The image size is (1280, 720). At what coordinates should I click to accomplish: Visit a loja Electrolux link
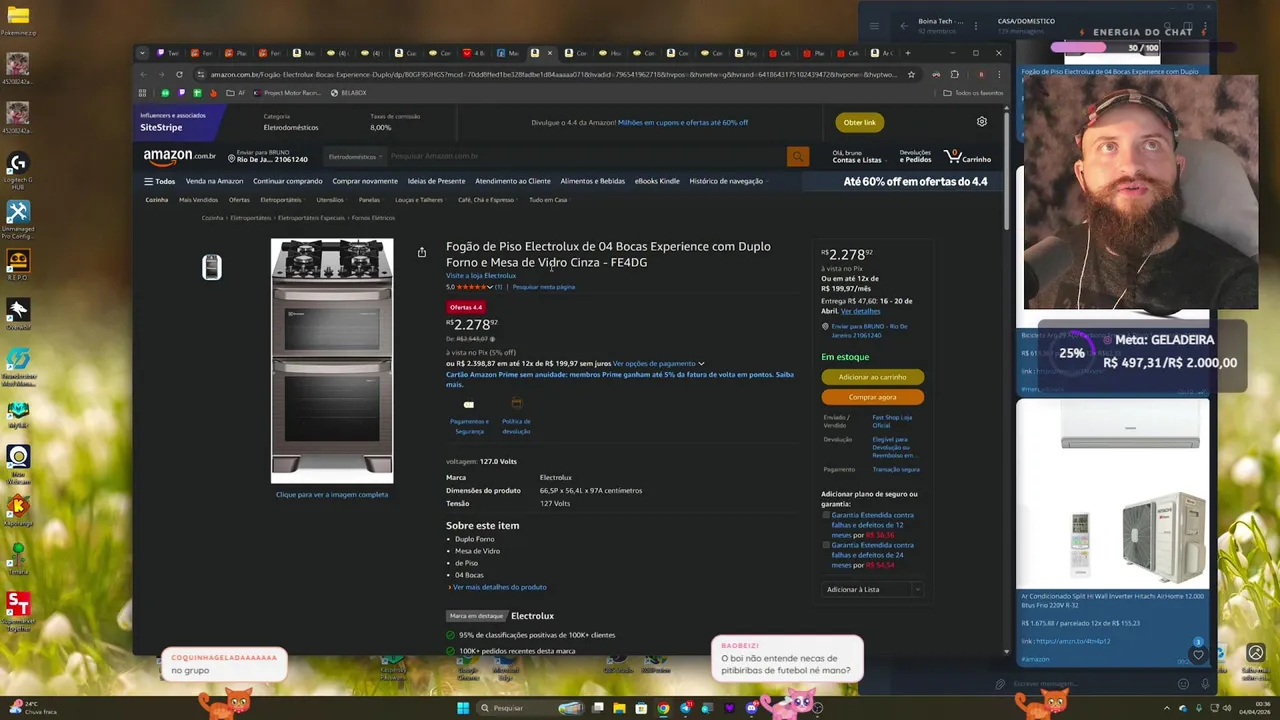[x=481, y=276]
